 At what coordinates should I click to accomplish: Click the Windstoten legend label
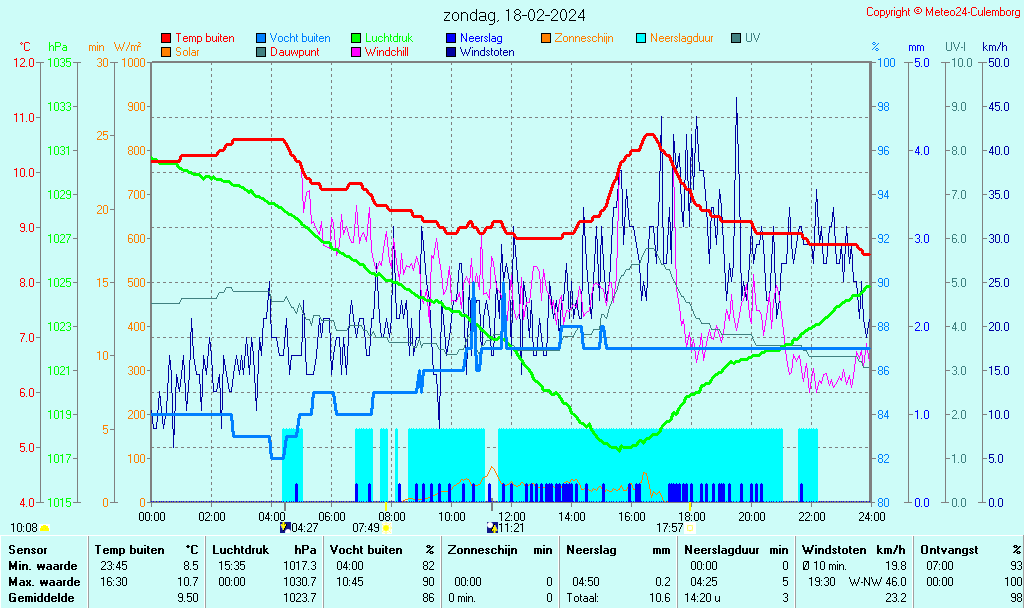(487, 52)
